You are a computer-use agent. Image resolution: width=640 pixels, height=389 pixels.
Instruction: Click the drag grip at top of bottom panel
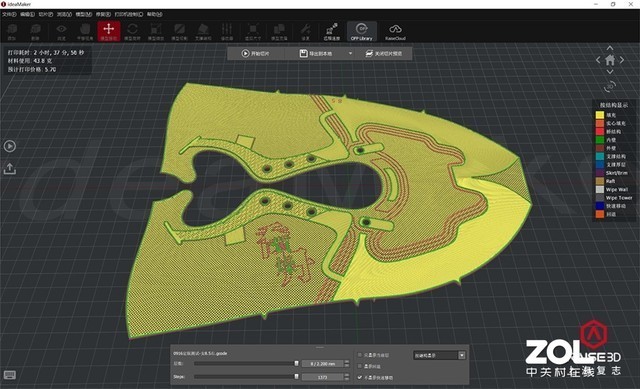320,347
